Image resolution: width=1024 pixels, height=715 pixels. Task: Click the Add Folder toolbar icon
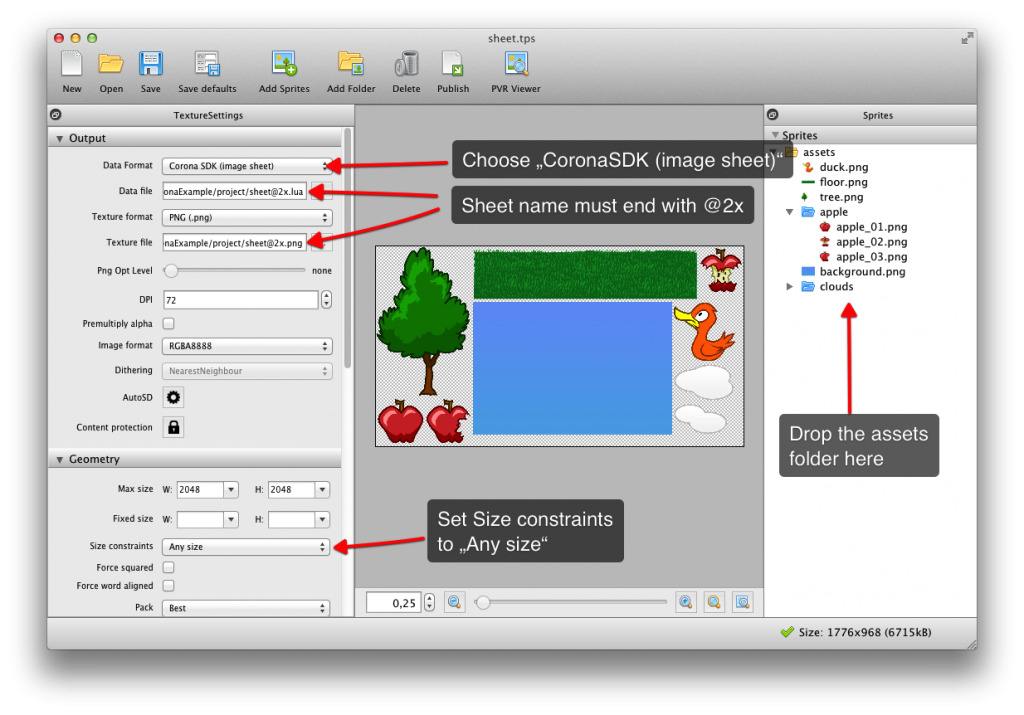click(351, 65)
